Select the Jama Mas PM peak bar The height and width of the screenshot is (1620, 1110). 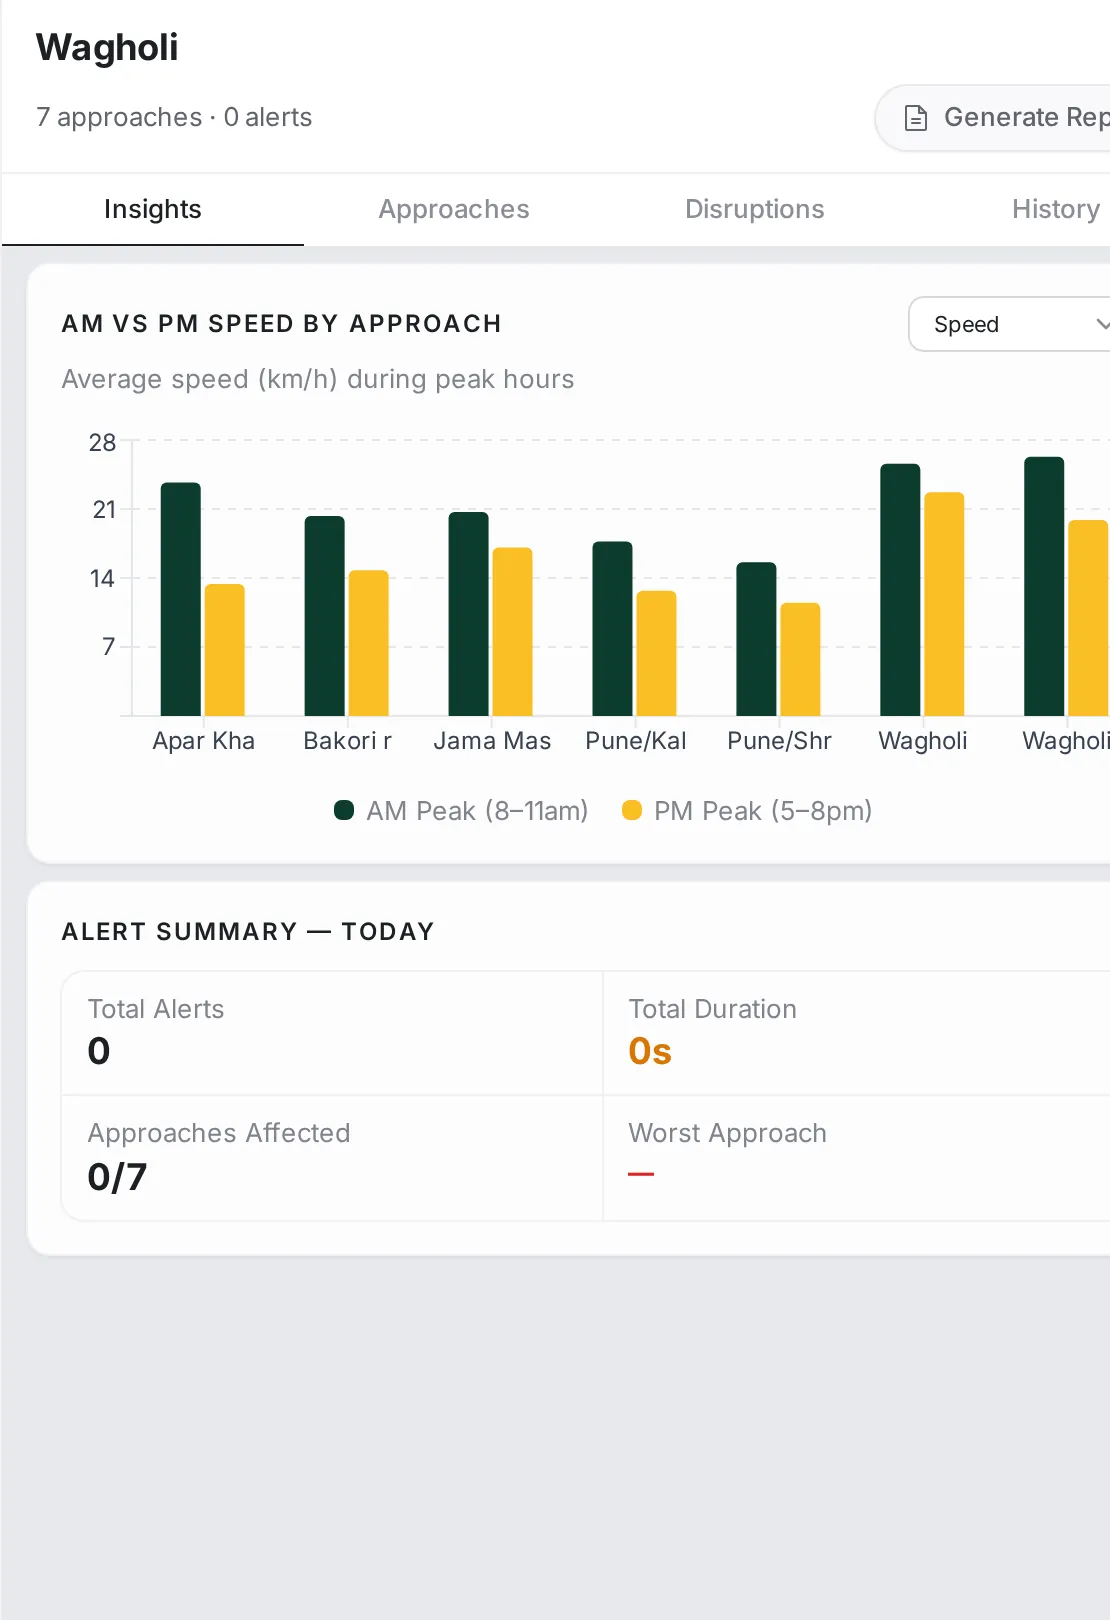click(x=513, y=632)
